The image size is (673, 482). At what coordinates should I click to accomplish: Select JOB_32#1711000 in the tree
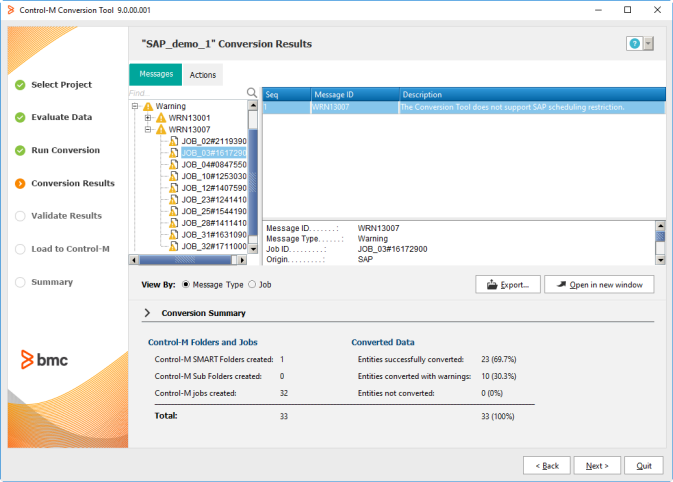pos(214,246)
